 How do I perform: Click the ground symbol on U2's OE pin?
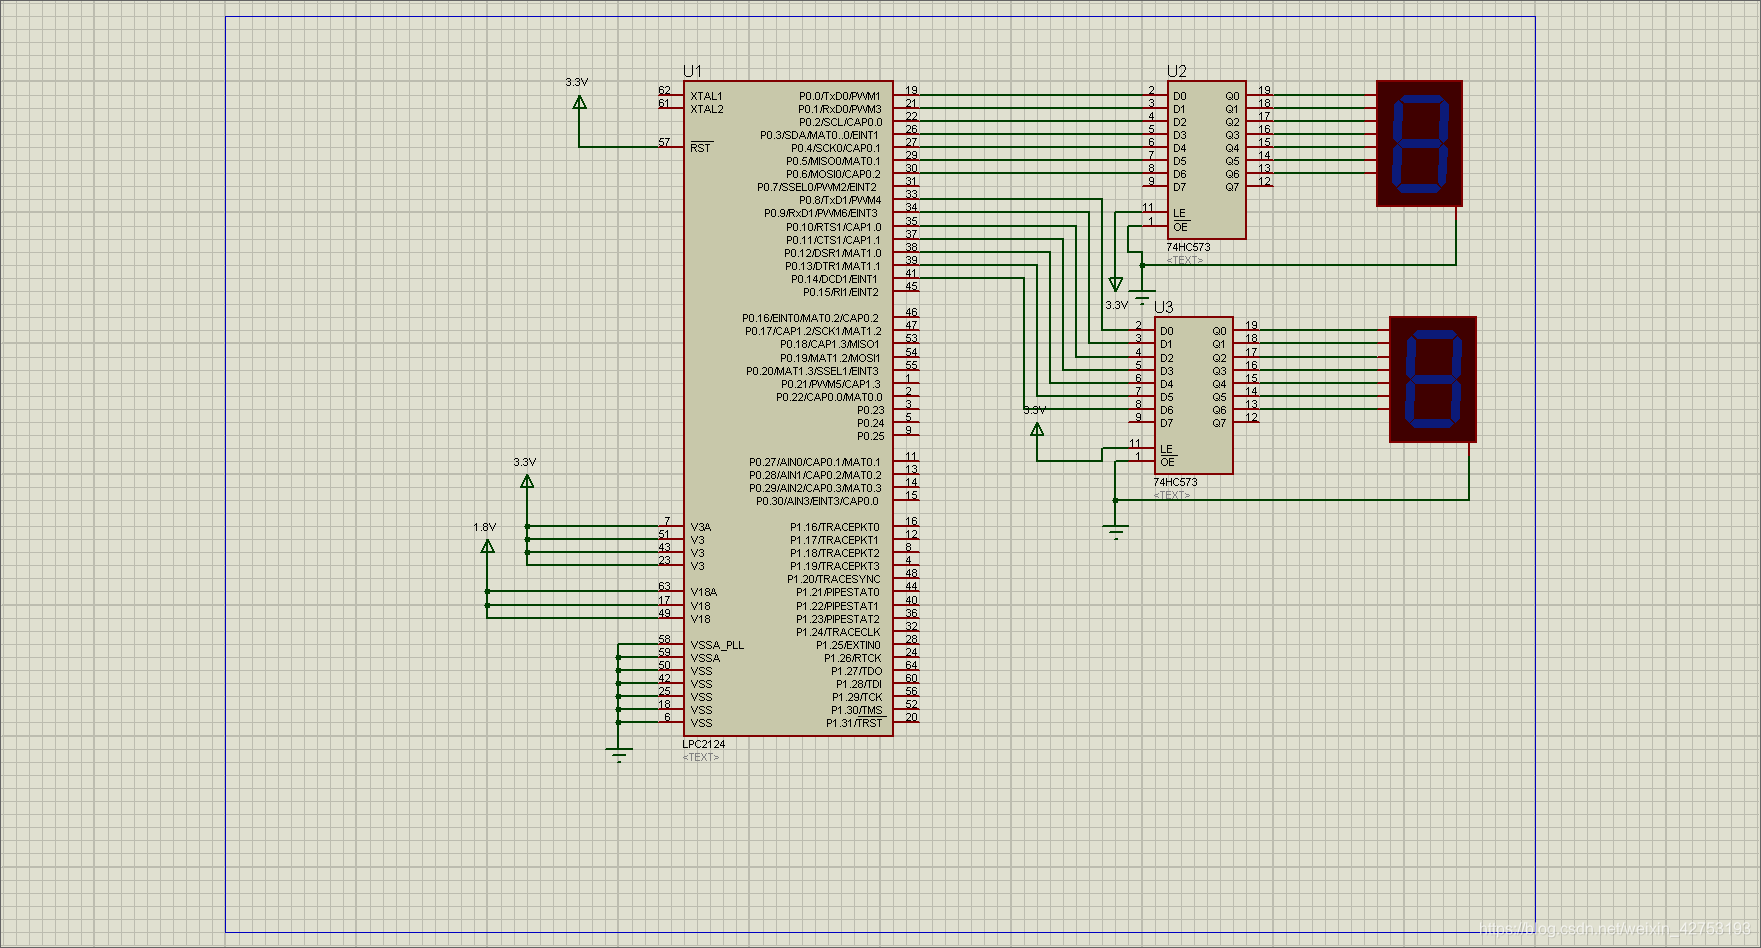tap(1142, 297)
